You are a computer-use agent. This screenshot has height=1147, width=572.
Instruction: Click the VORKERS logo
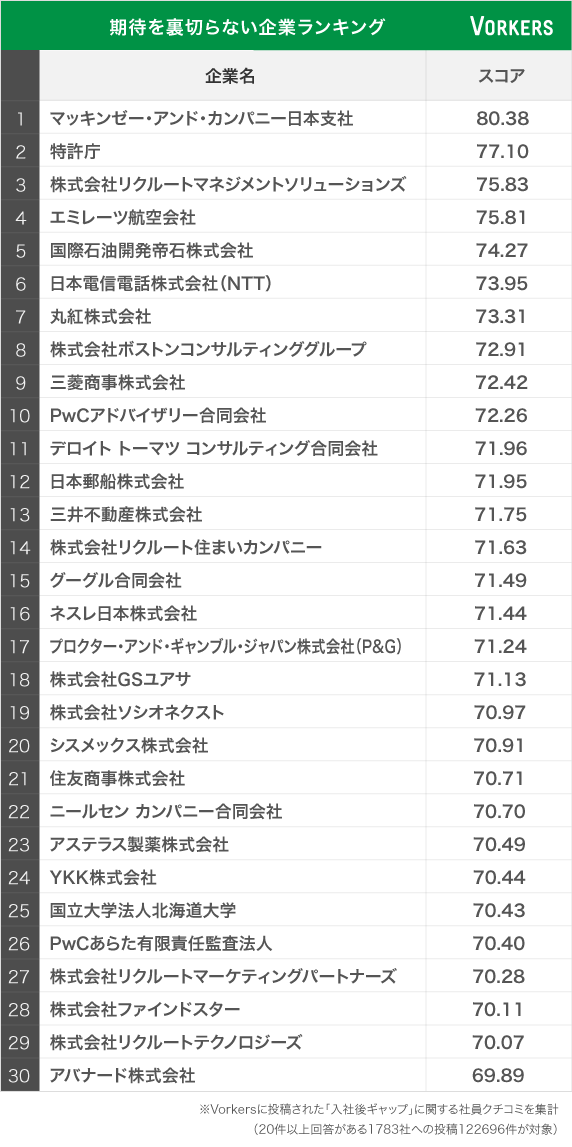(511, 27)
